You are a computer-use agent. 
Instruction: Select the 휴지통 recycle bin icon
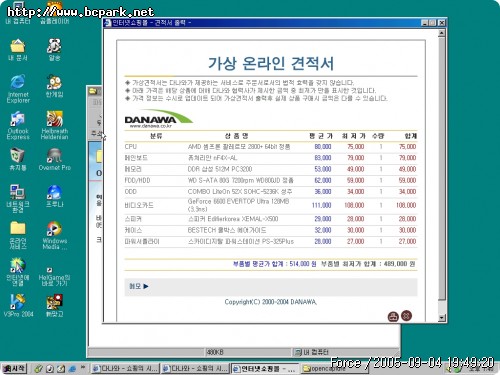pyautogui.click(x=18, y=159)
